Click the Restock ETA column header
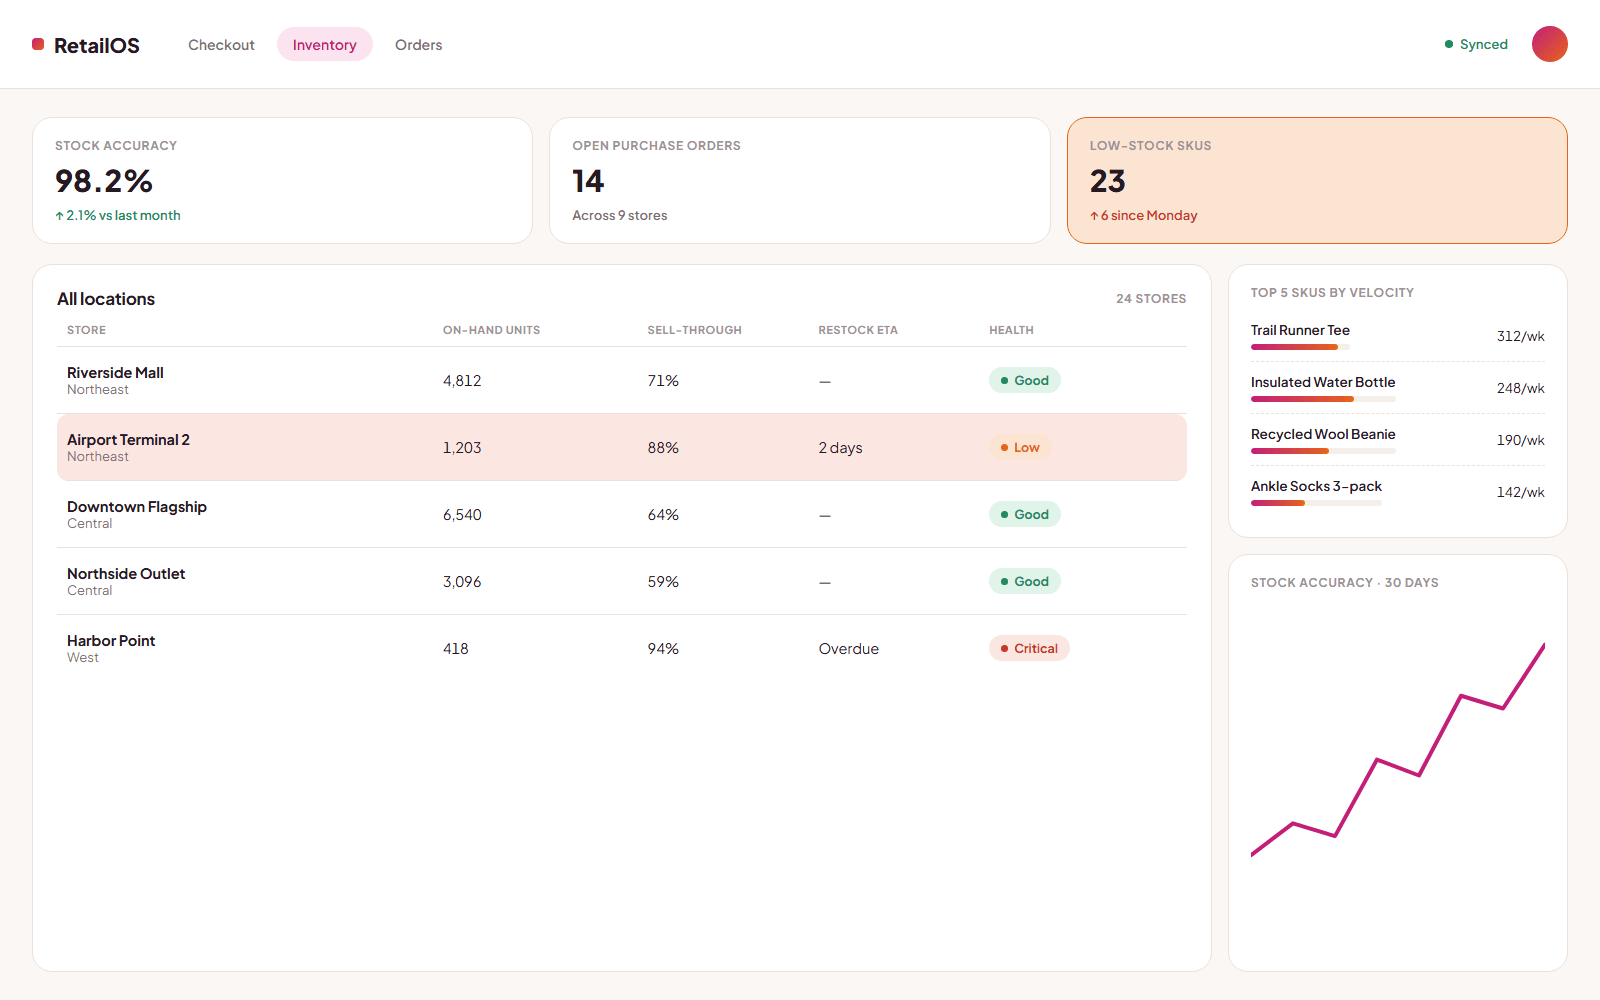1600x1000 pixels. point(858,330)
